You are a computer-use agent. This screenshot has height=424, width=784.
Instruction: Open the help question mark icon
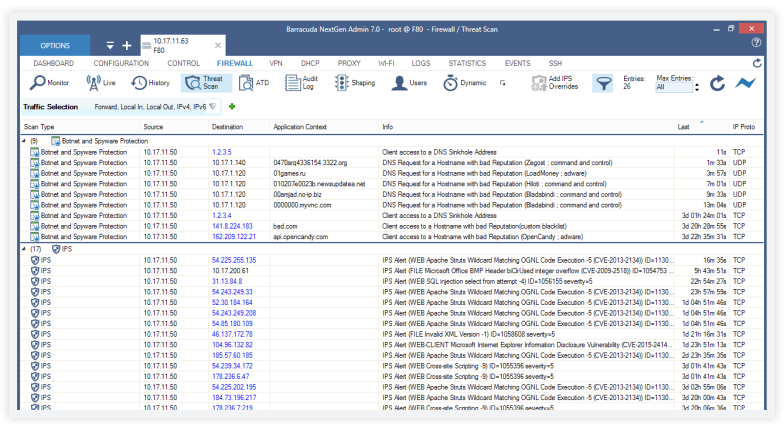point(756,43)
